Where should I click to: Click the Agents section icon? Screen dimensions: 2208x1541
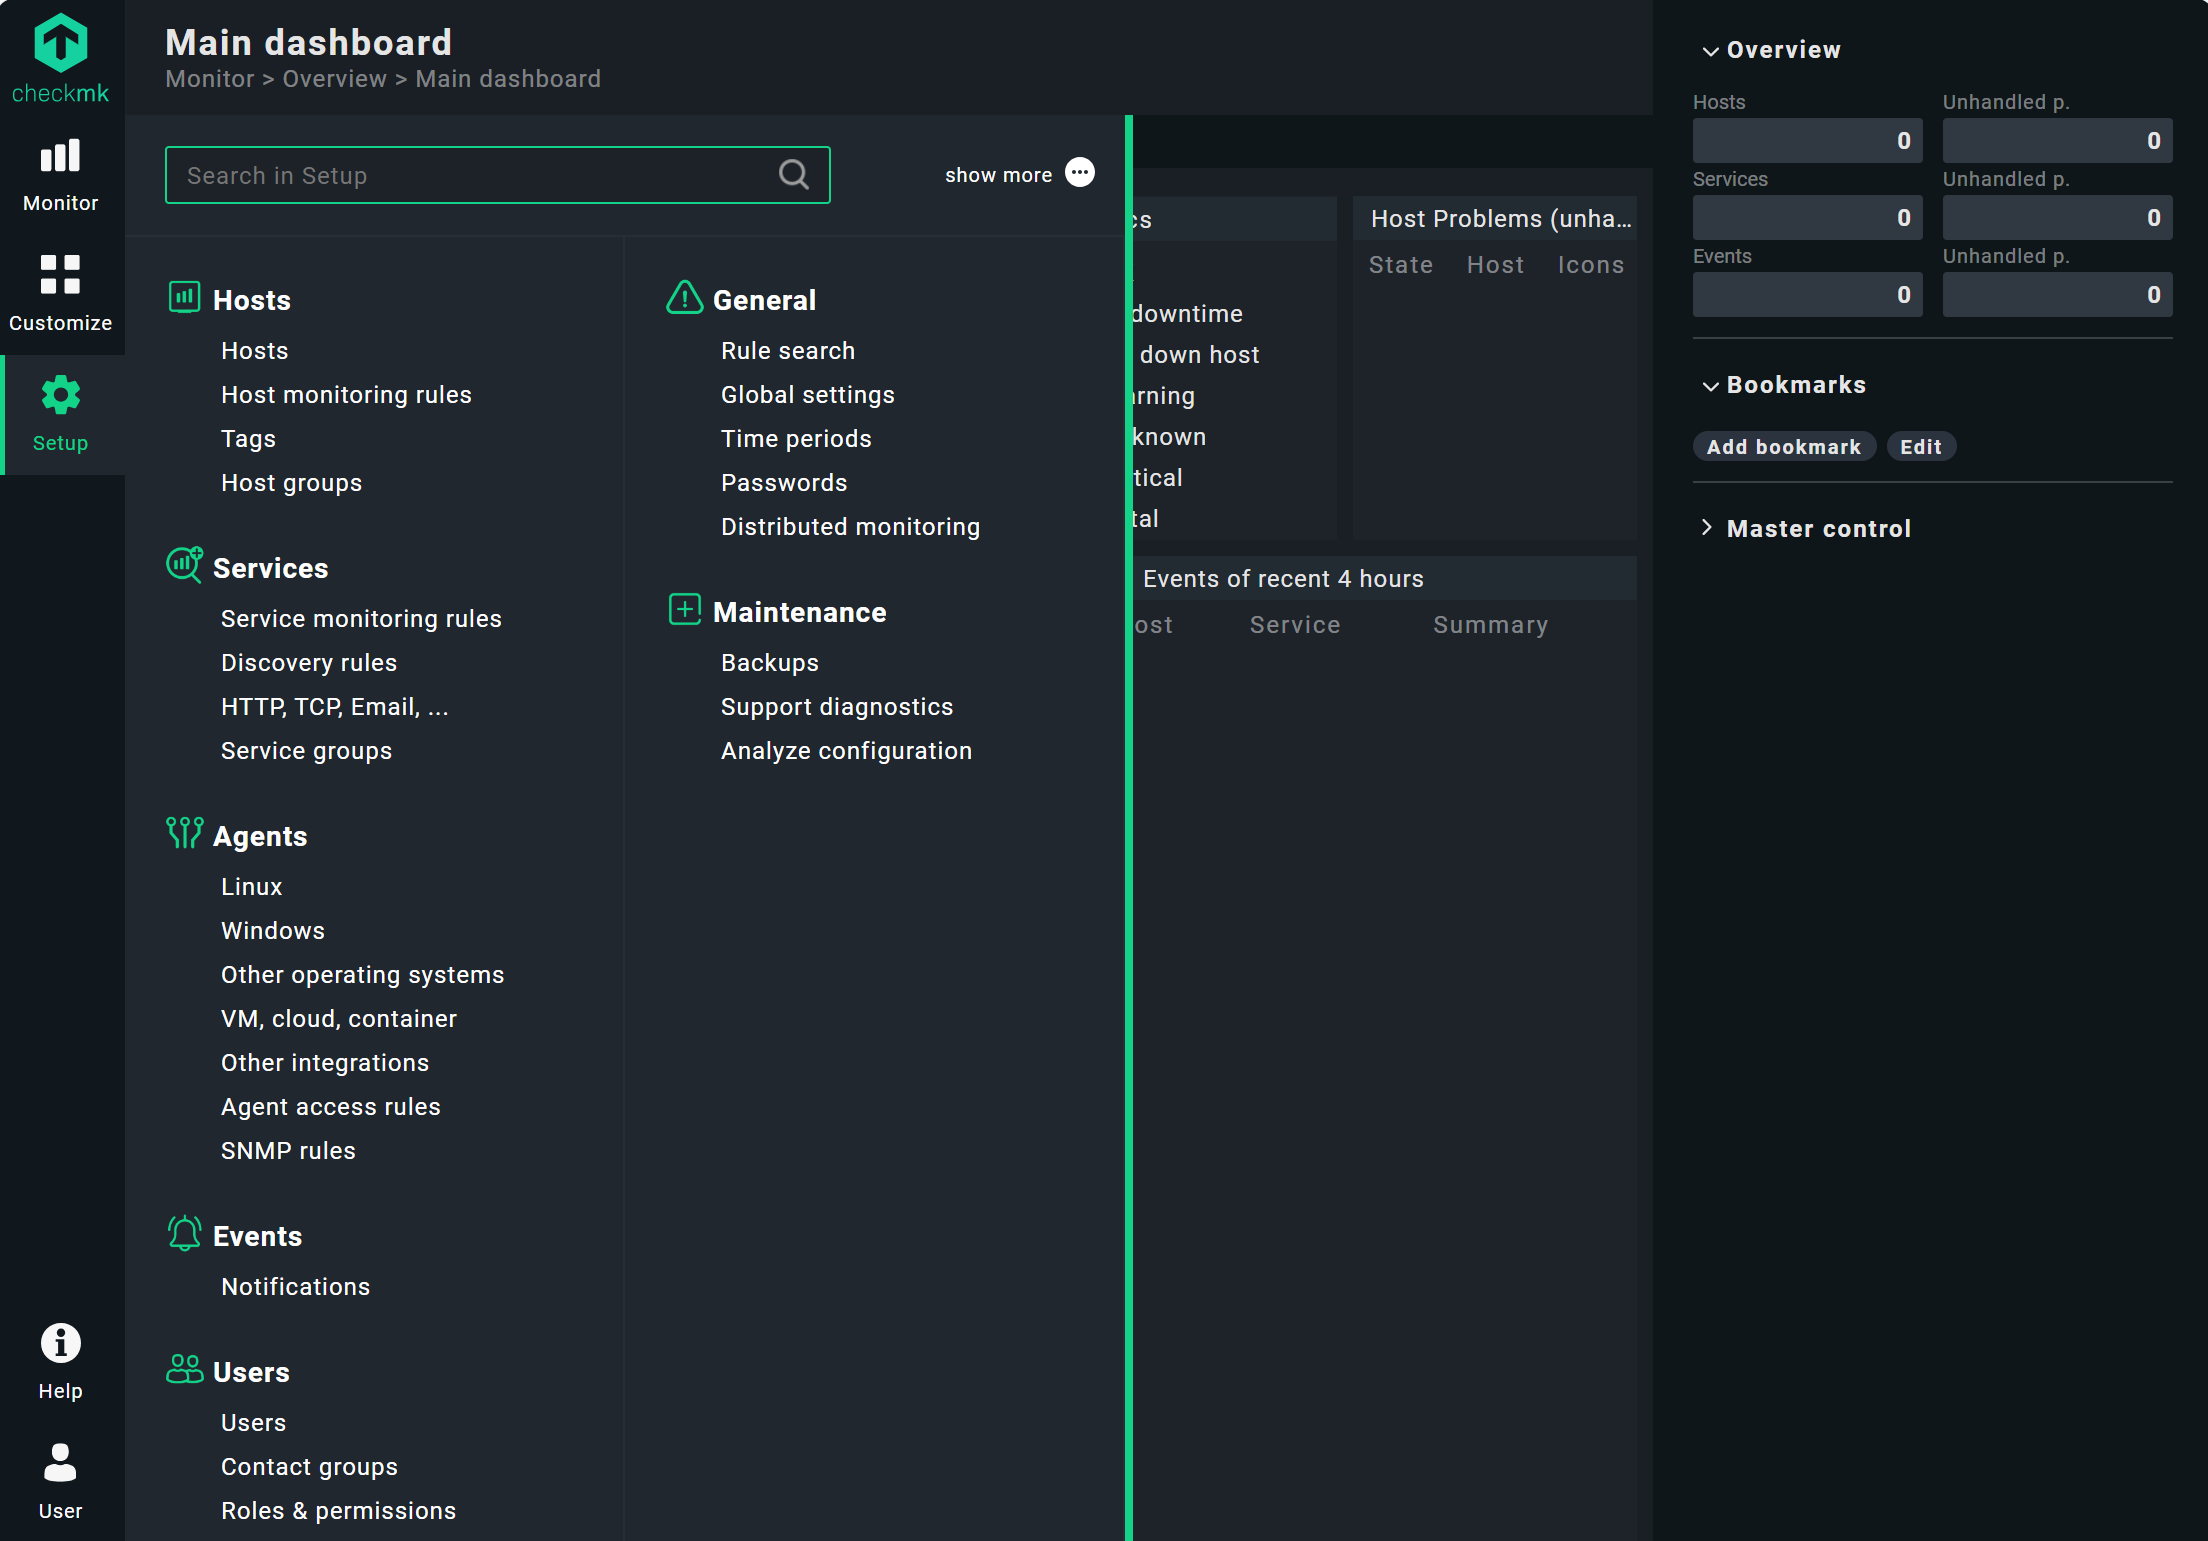pos(183,834)
